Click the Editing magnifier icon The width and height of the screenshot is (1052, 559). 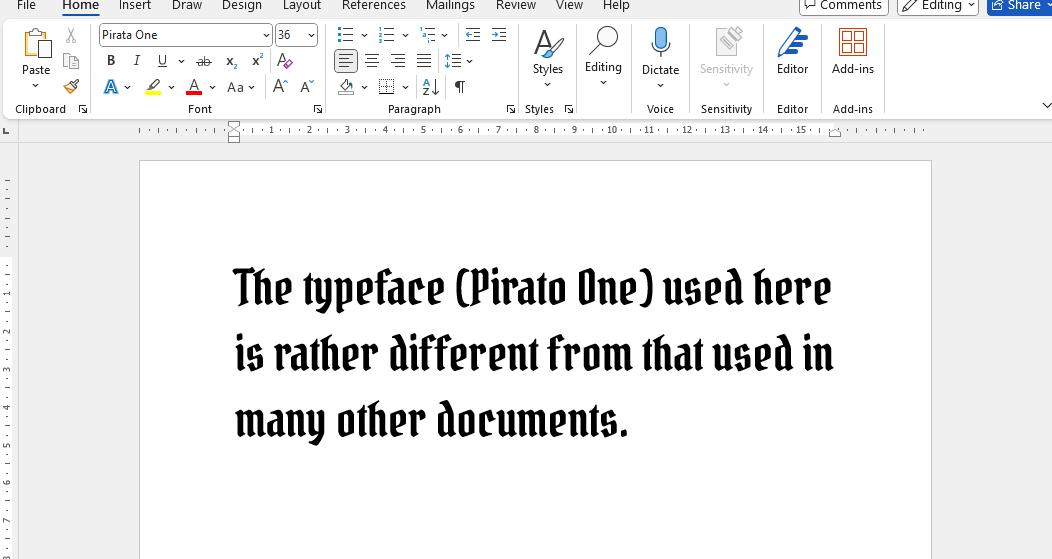603,42
